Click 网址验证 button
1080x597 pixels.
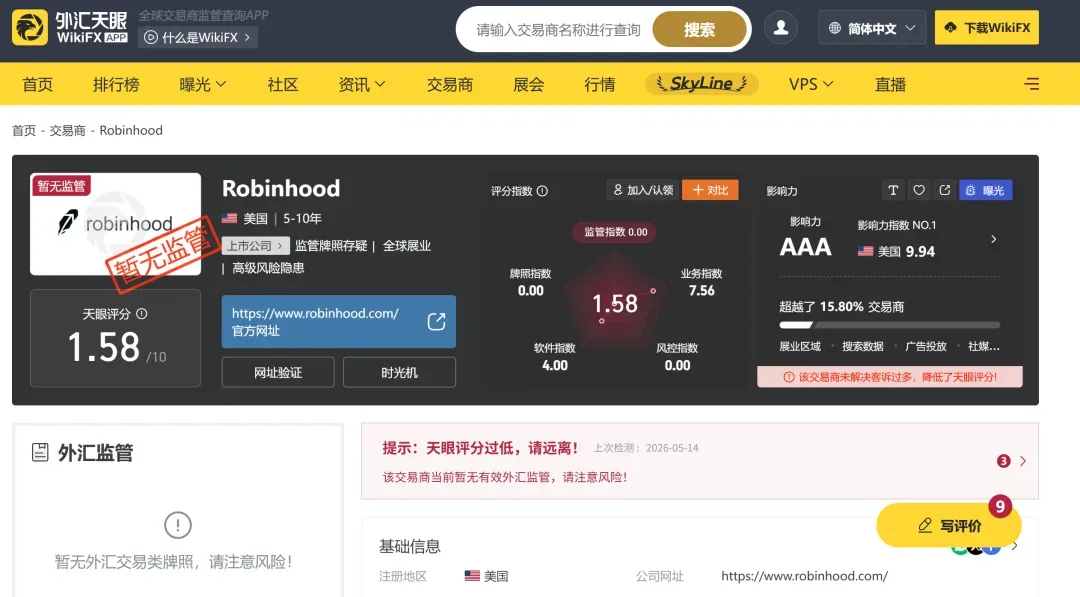click(278, 373)
